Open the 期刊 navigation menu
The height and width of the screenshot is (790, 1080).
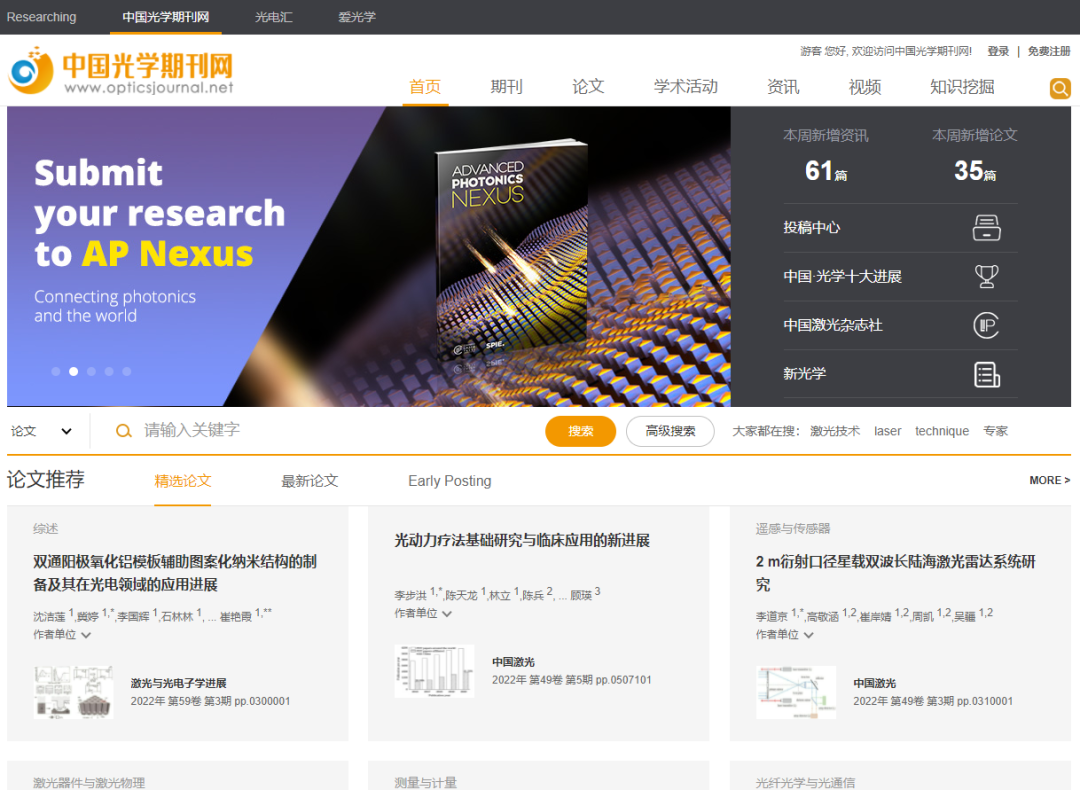tap(506, 87)
